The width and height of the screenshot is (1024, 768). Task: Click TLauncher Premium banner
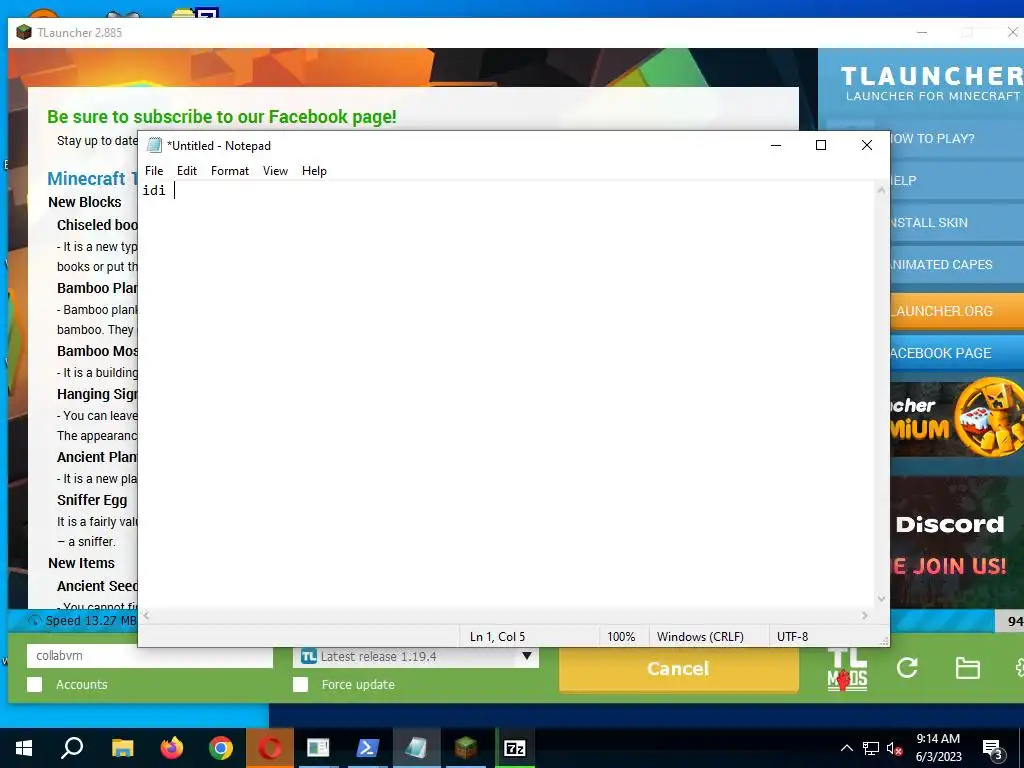[x=957, y=418]
